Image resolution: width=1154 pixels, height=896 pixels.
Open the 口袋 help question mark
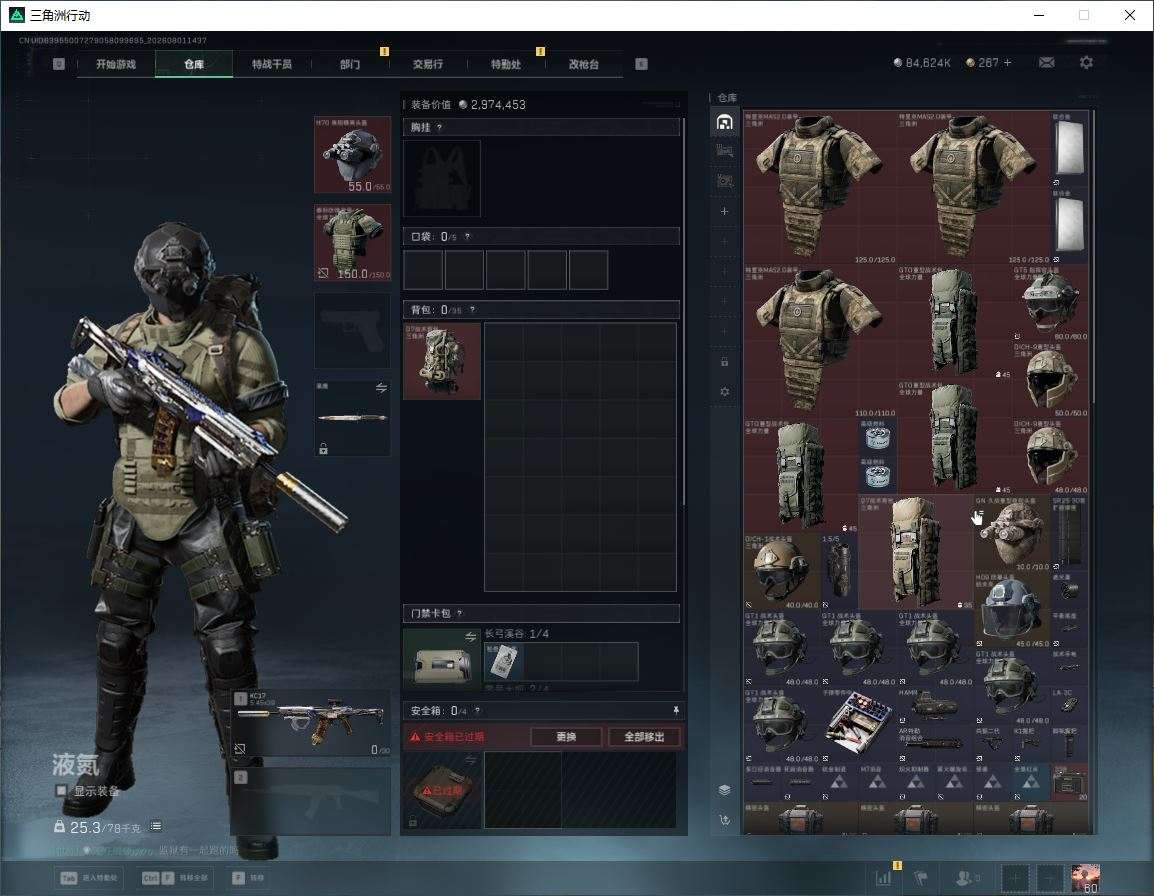coord(467,236)
